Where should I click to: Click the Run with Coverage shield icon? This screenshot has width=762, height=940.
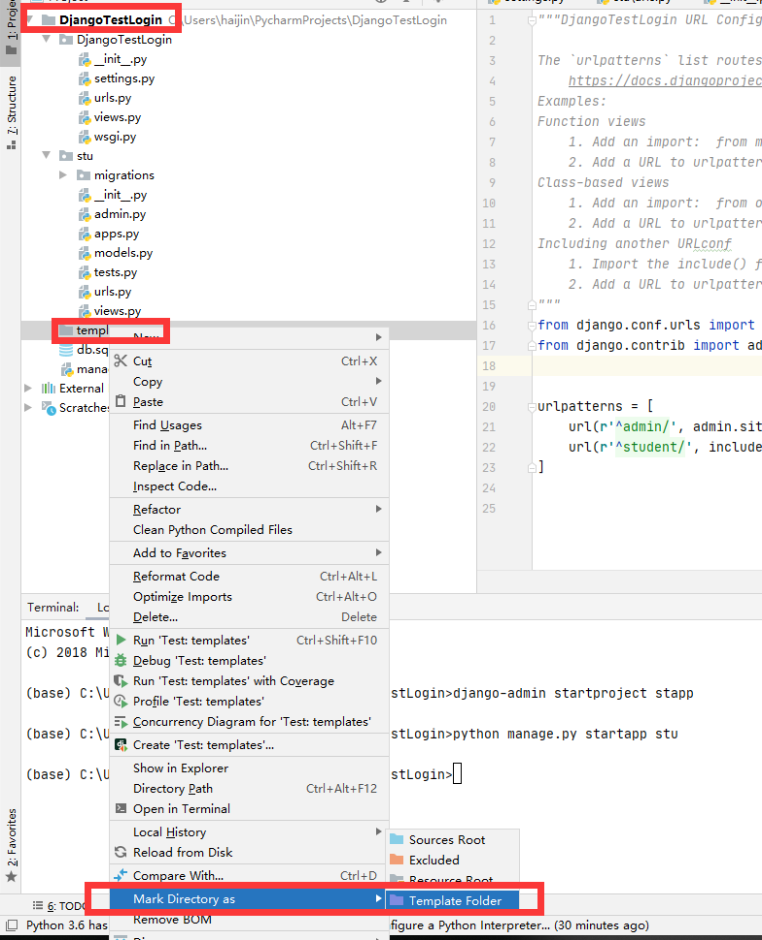(121, 680)
